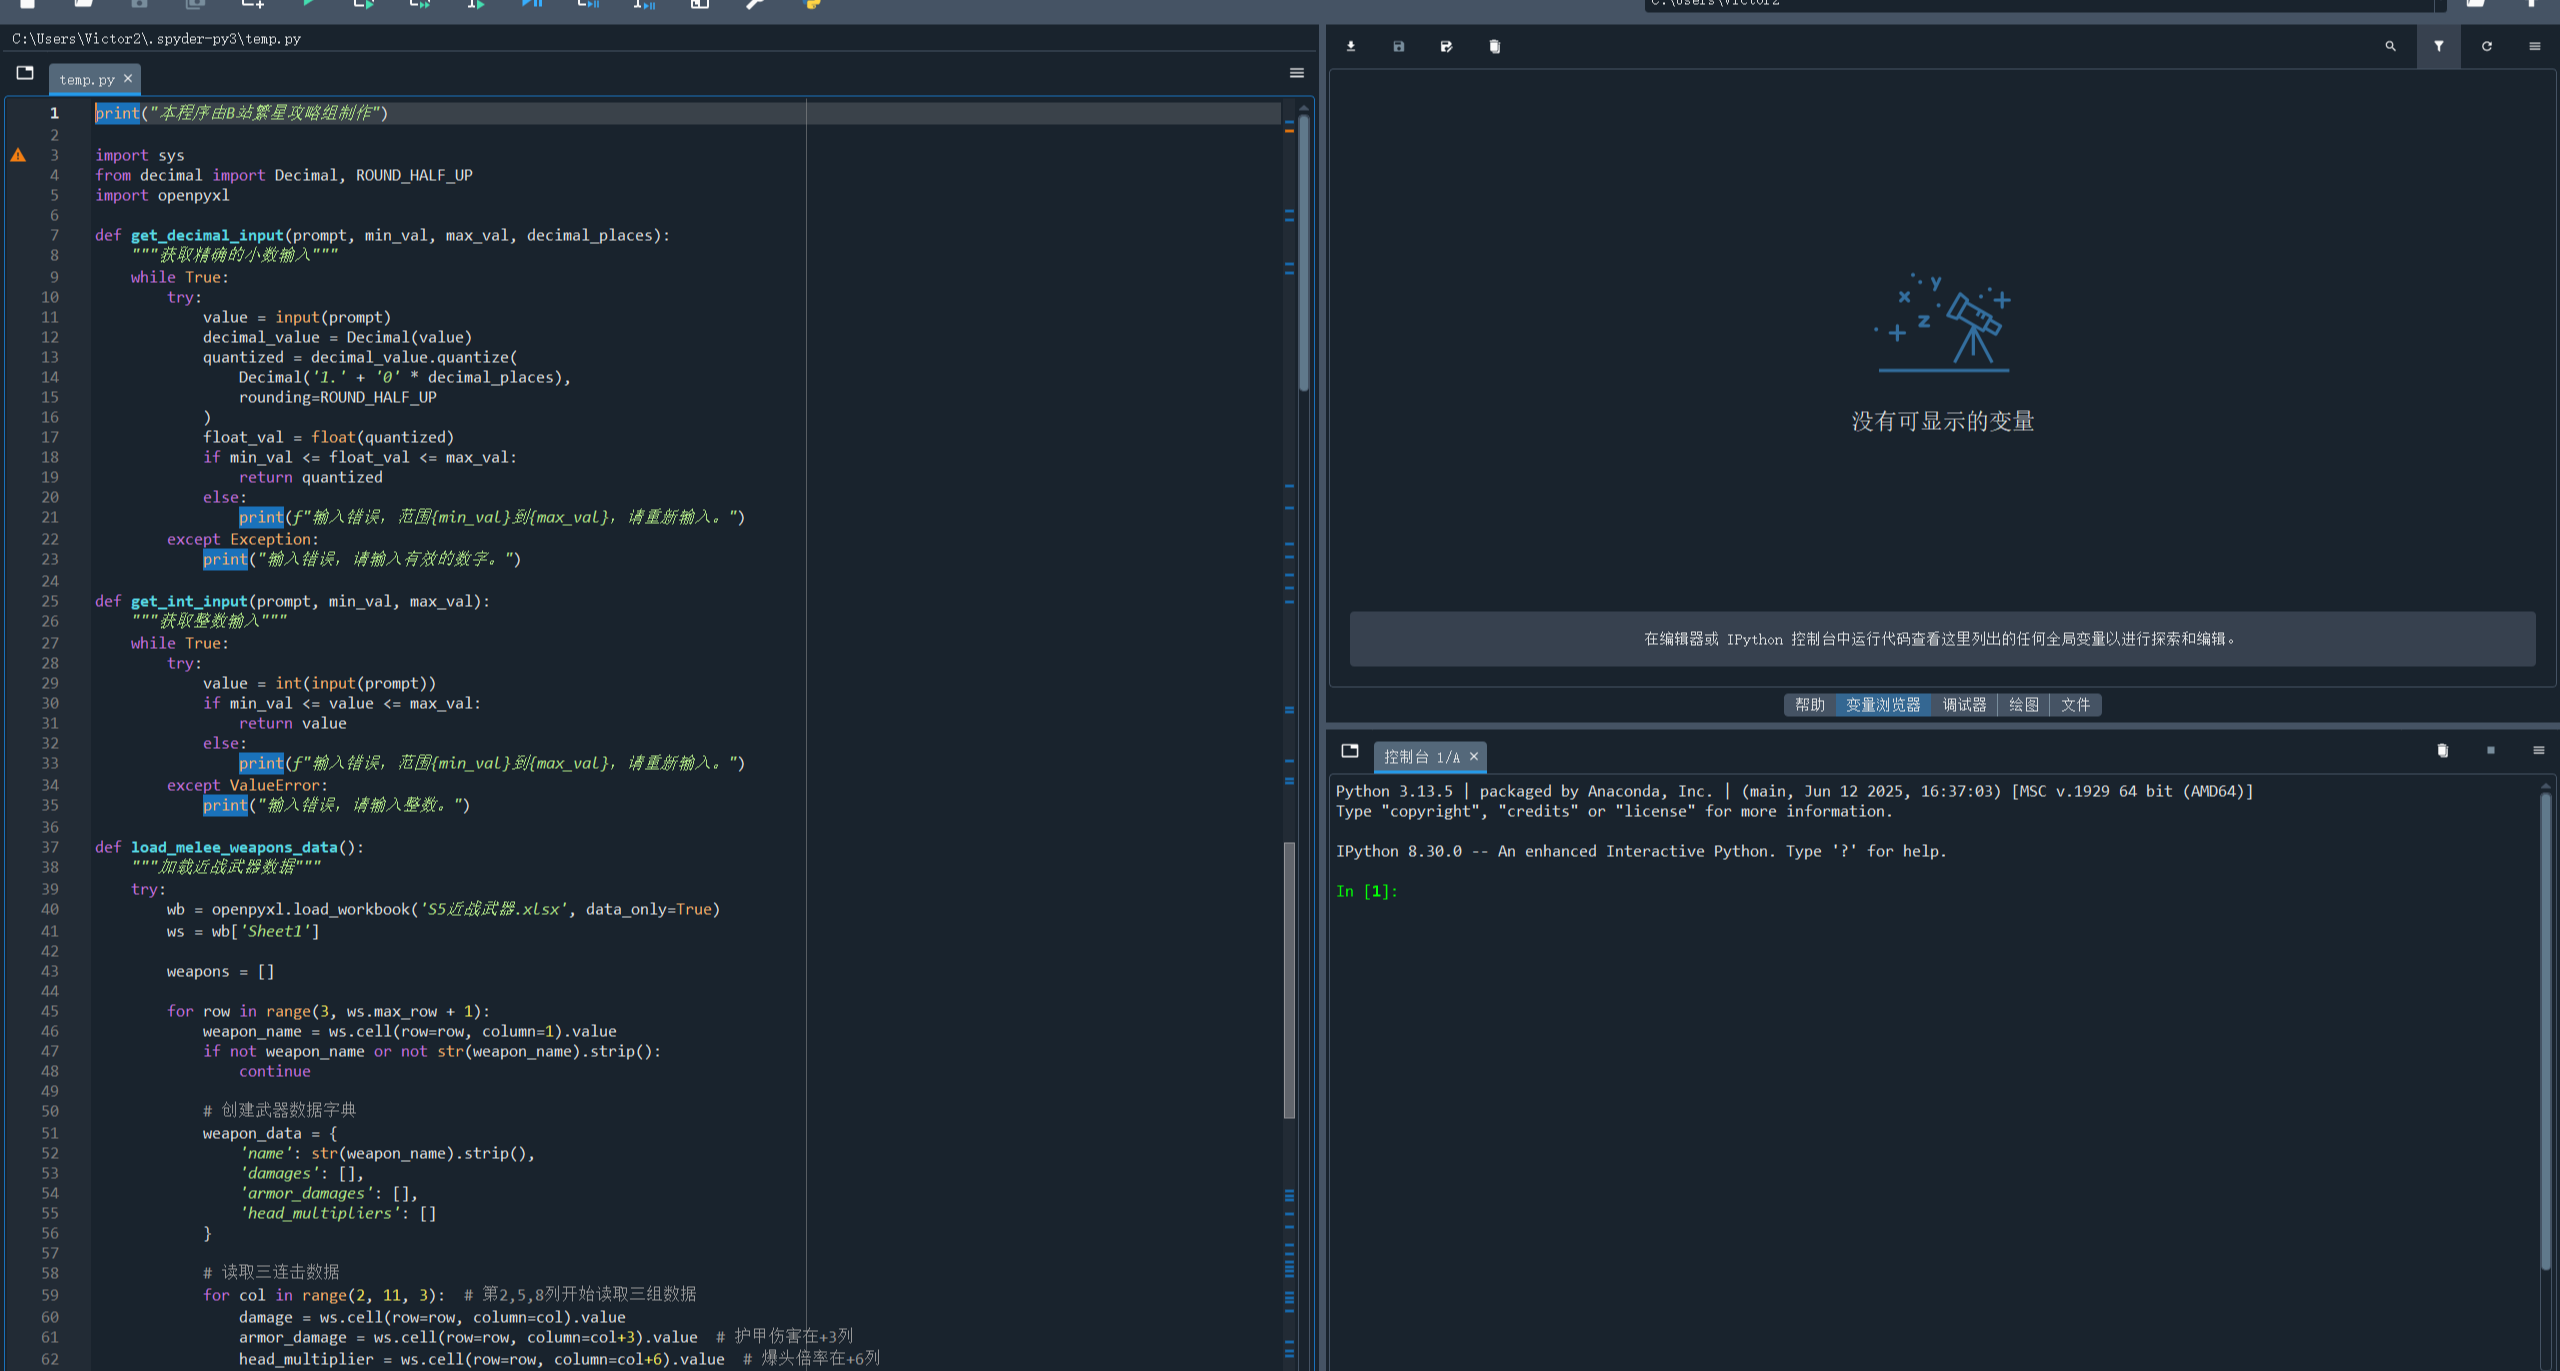Open the IPython console options menu
The height and width of the screenshot is (1371, 2560).
click(x=2538, y=750)
